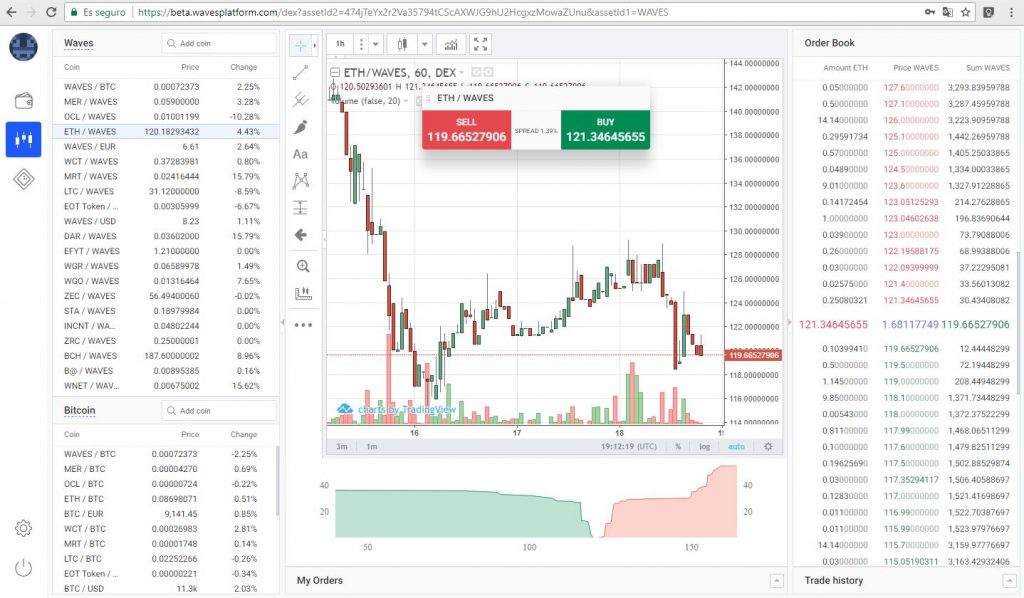Open the chart time interval dropdown arrow
Screen dimensions: 1024x598
(376, 44)
